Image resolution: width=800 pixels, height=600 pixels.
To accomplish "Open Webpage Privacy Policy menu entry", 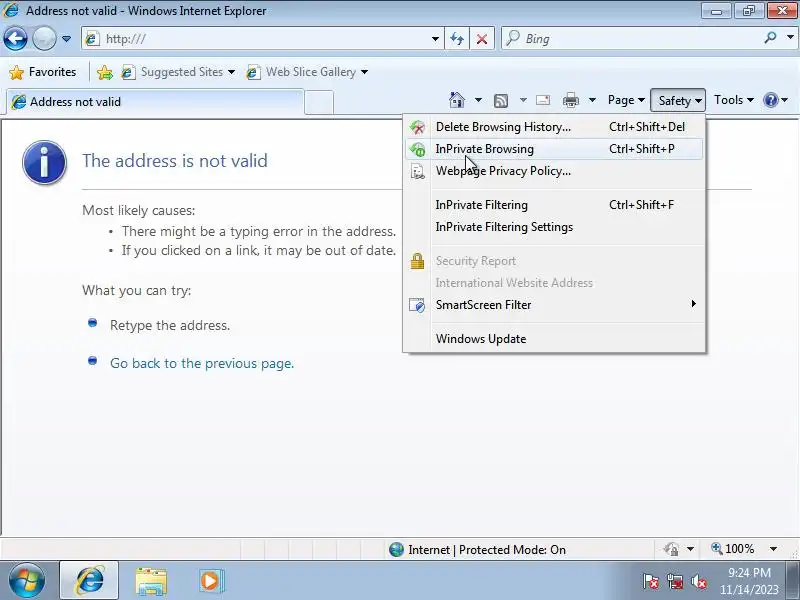I will point(554,171).
